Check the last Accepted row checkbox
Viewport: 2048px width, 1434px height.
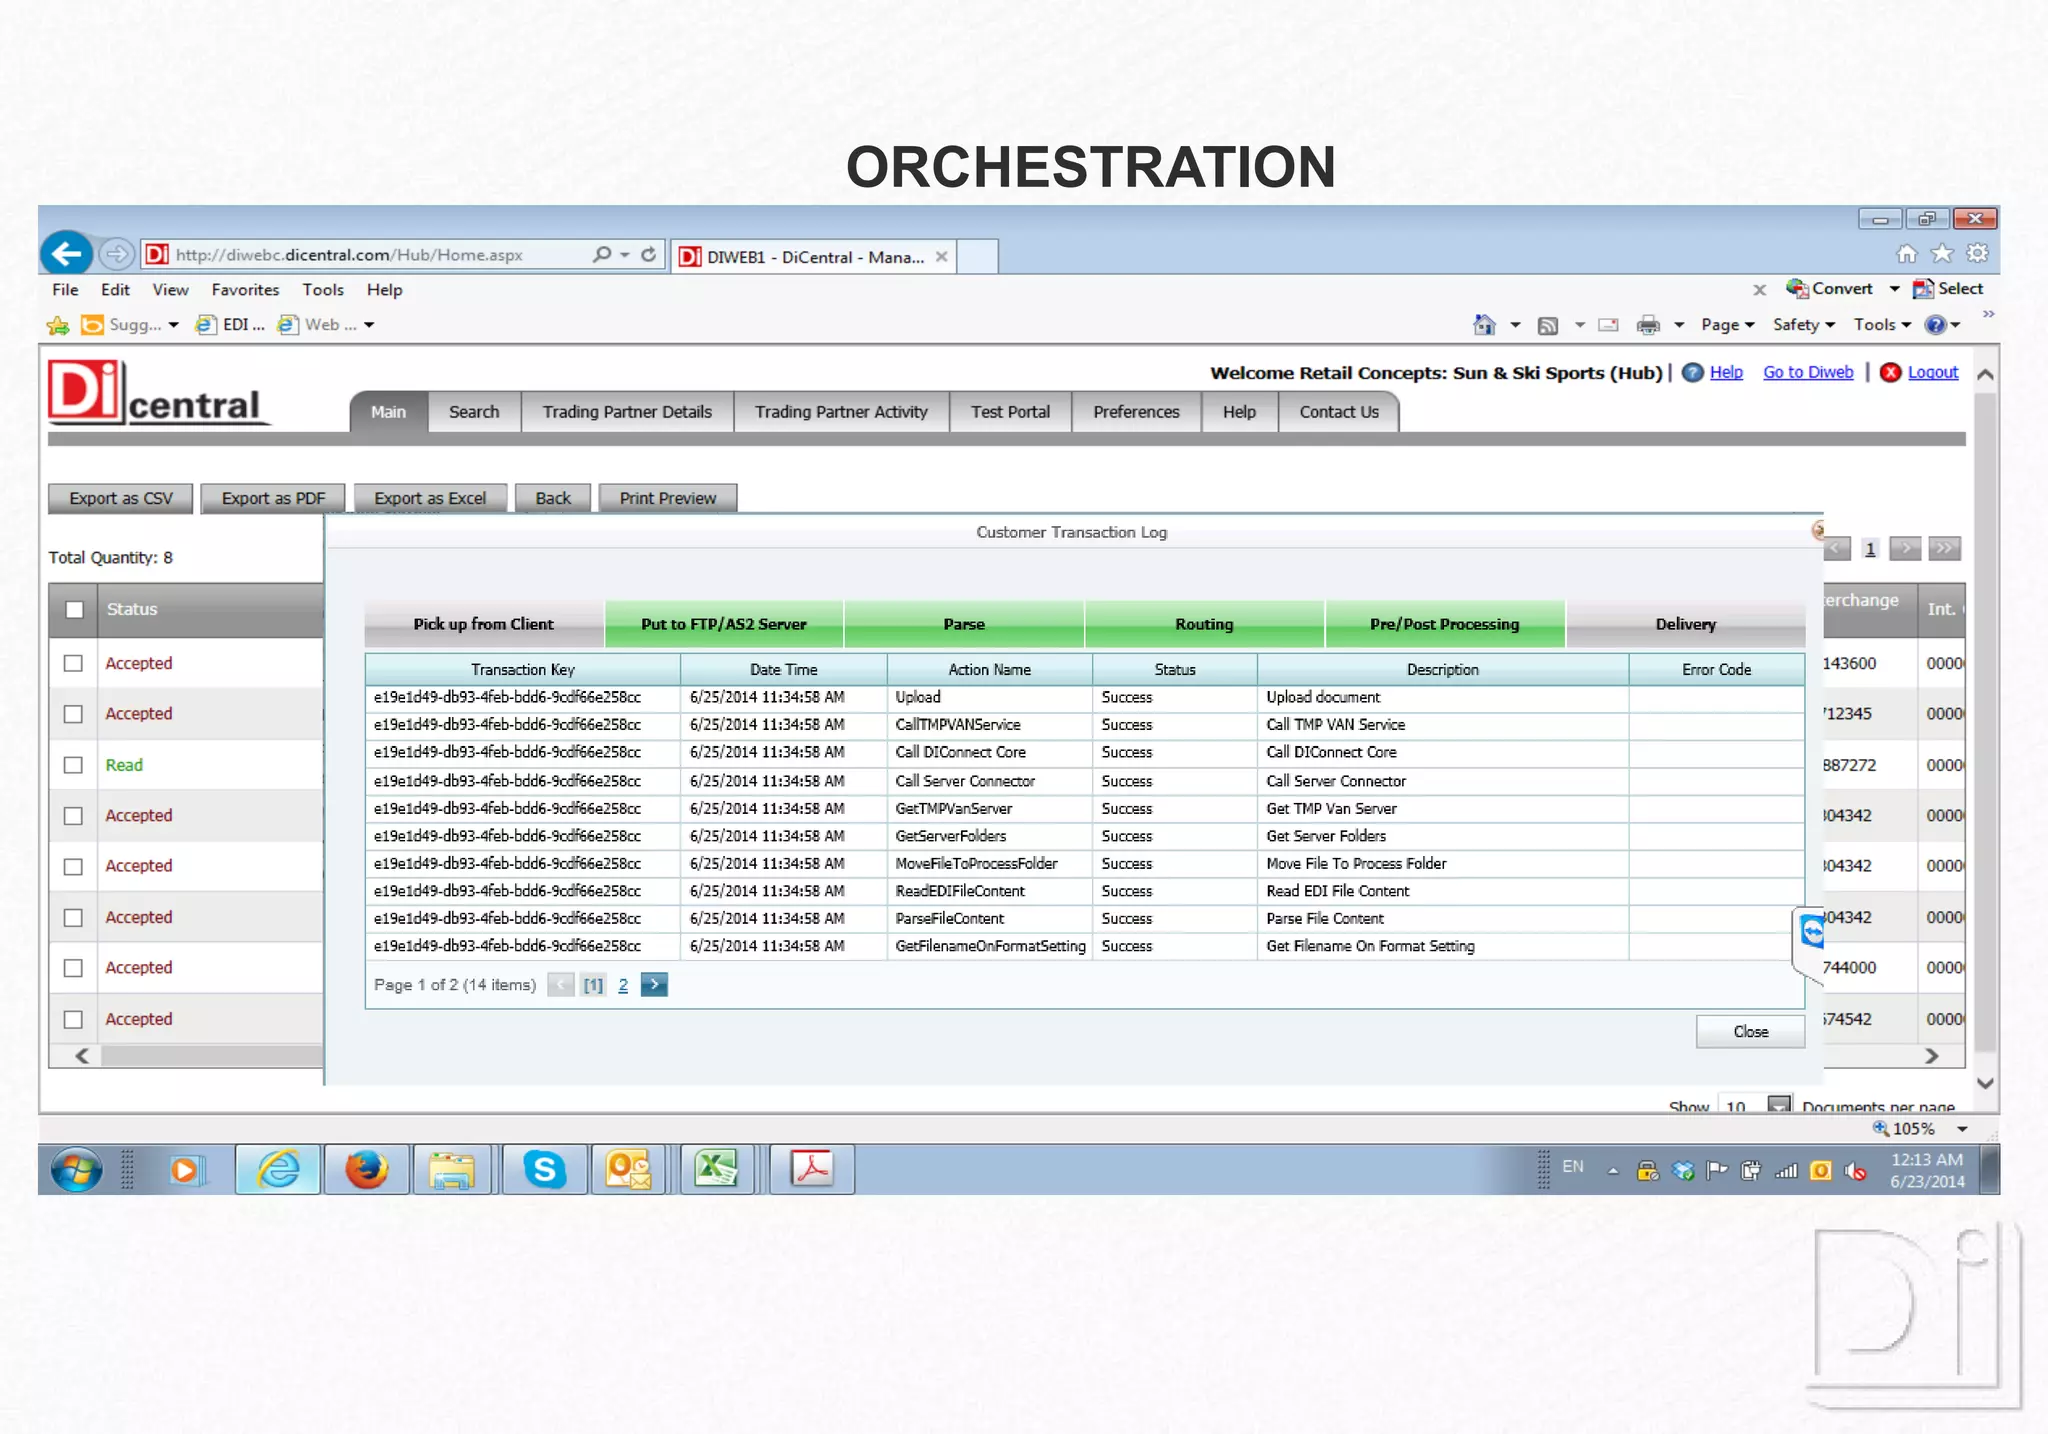73,1019
